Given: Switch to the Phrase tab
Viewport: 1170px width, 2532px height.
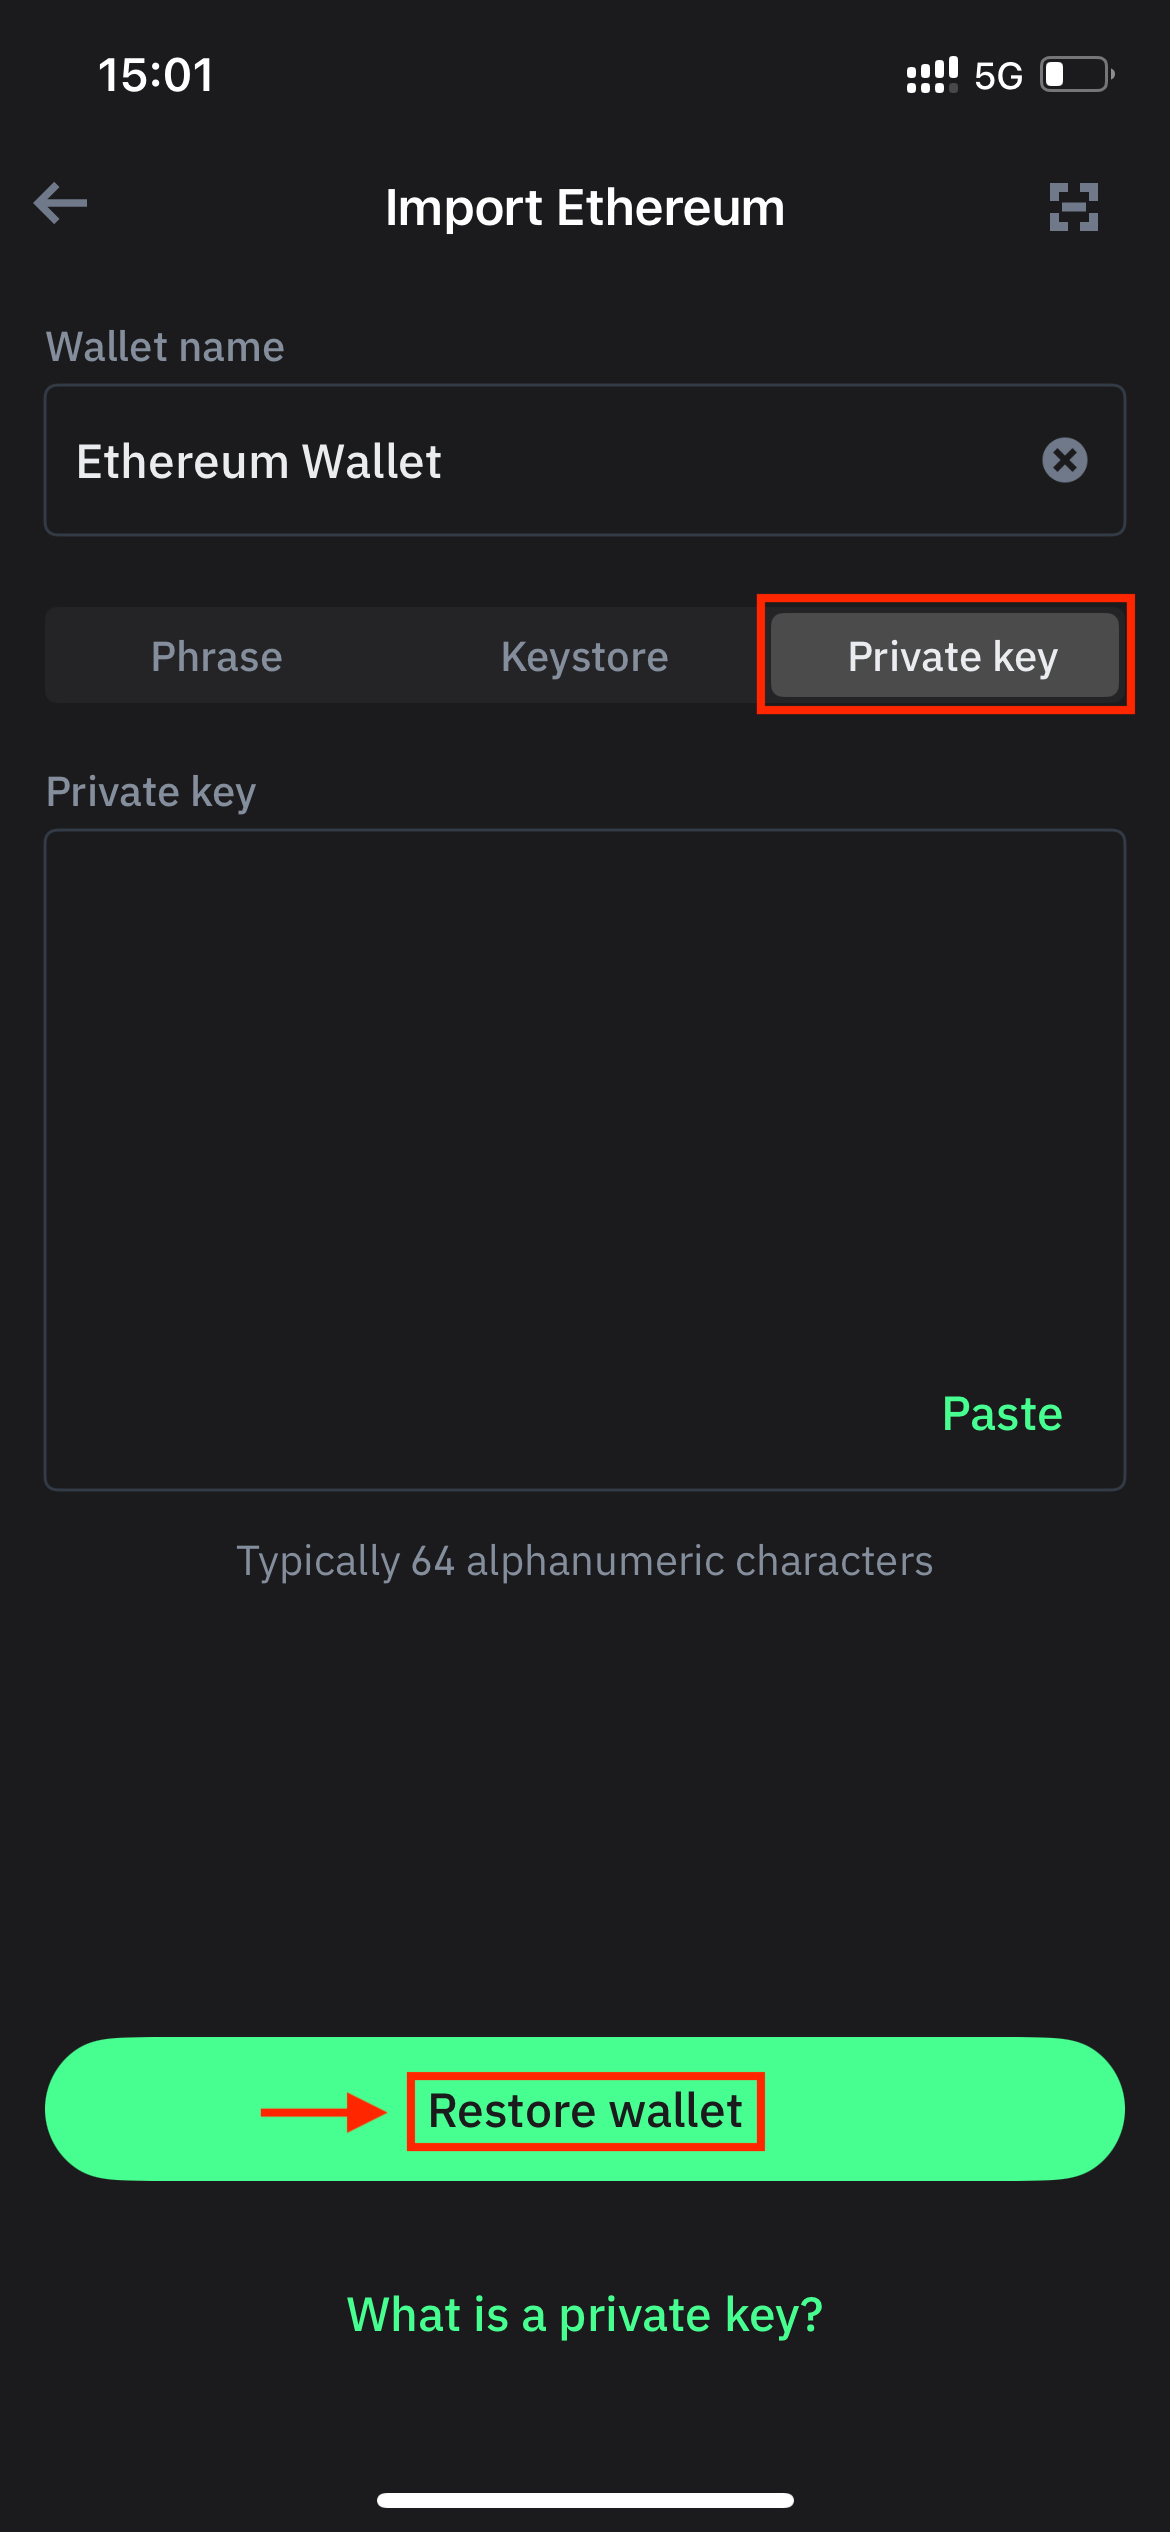Looking at the screenshot, I should (216, 657).
